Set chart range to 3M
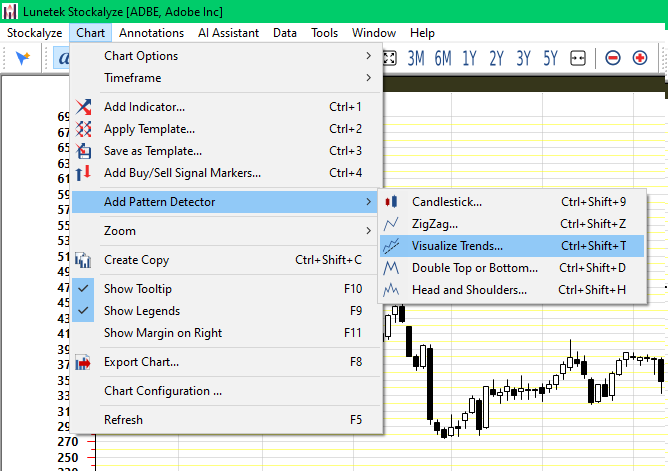Viewport: 668px width, 471px height. click(x=416, y=58)
